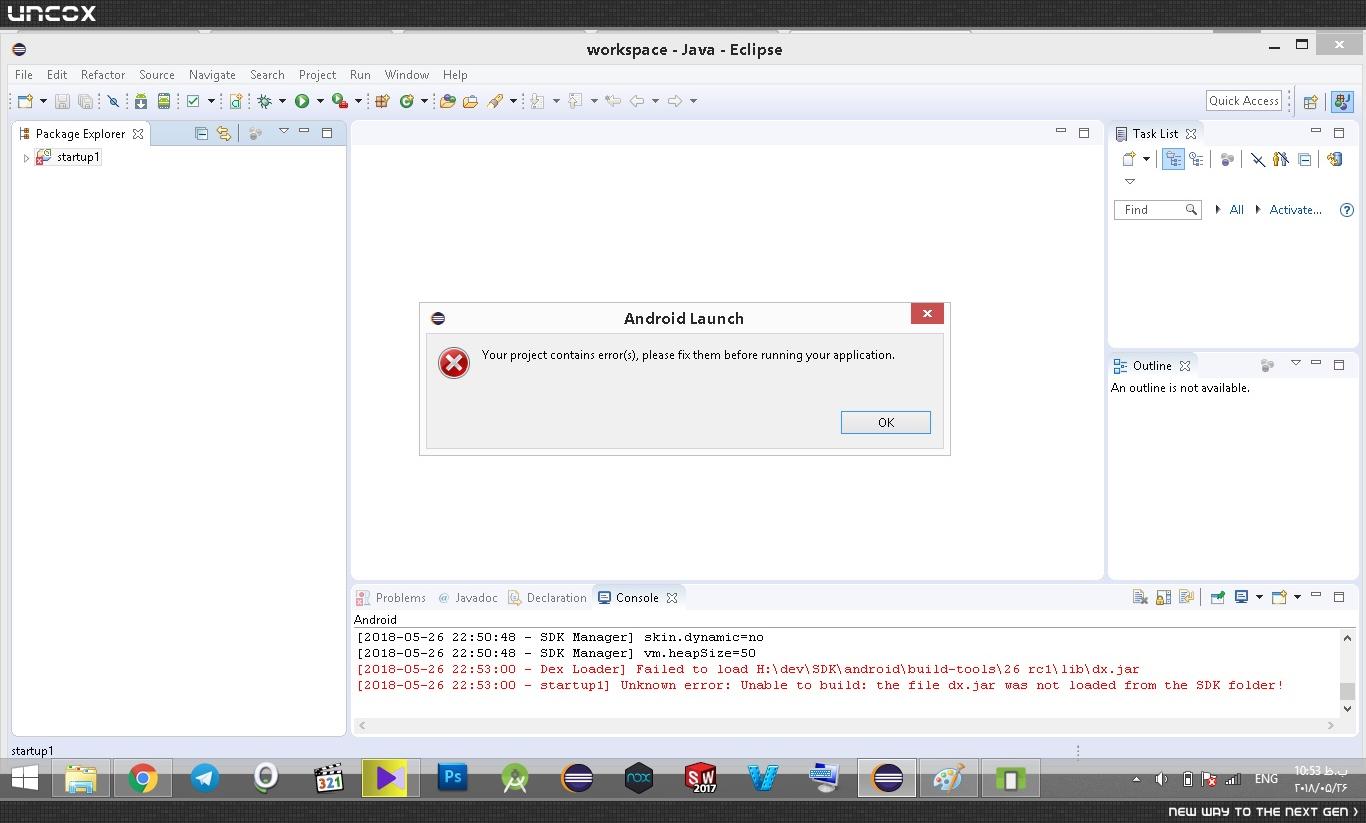Viewport: 1366px width, 823px height.
Task: Open dropdown next to Run icon
Action: tap(320, 101)
